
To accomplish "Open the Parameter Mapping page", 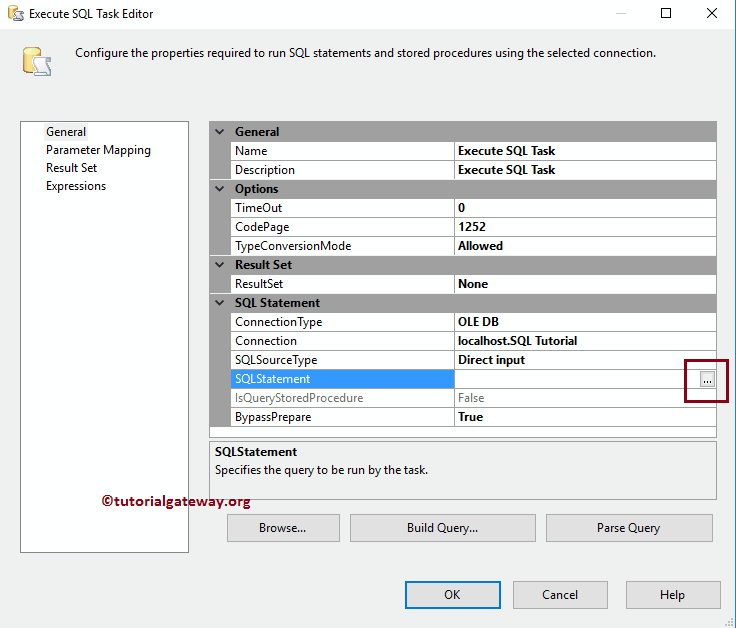I will [98, 150].
